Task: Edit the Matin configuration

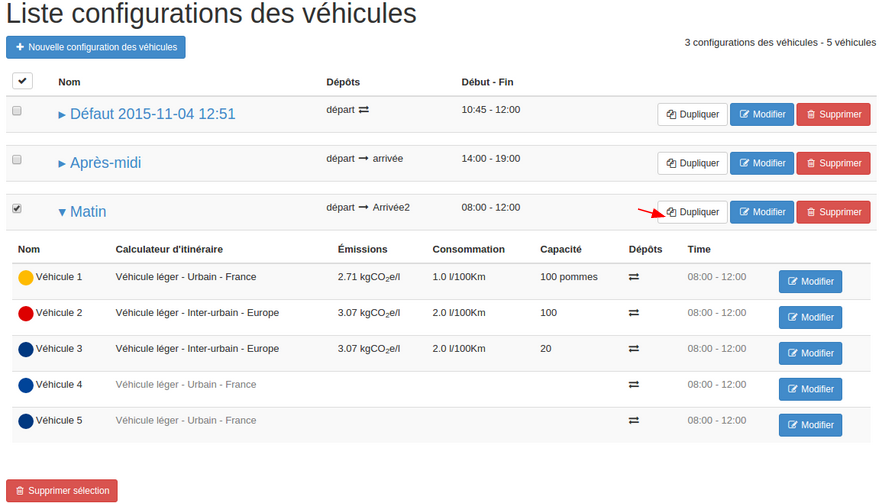Action: click(x=761, y=212)
